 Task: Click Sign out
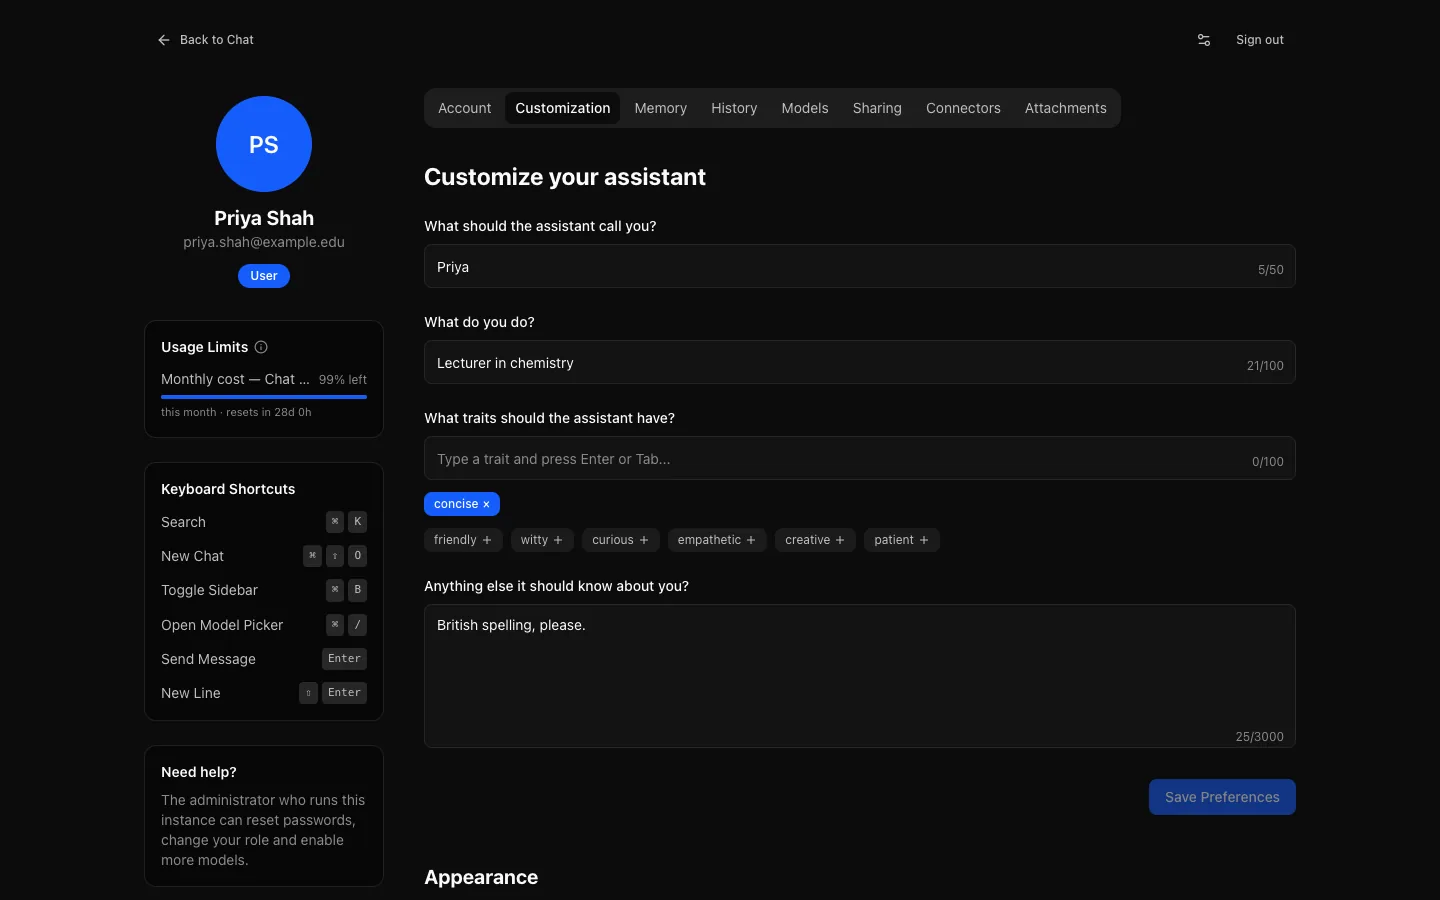click(1260, 40)
